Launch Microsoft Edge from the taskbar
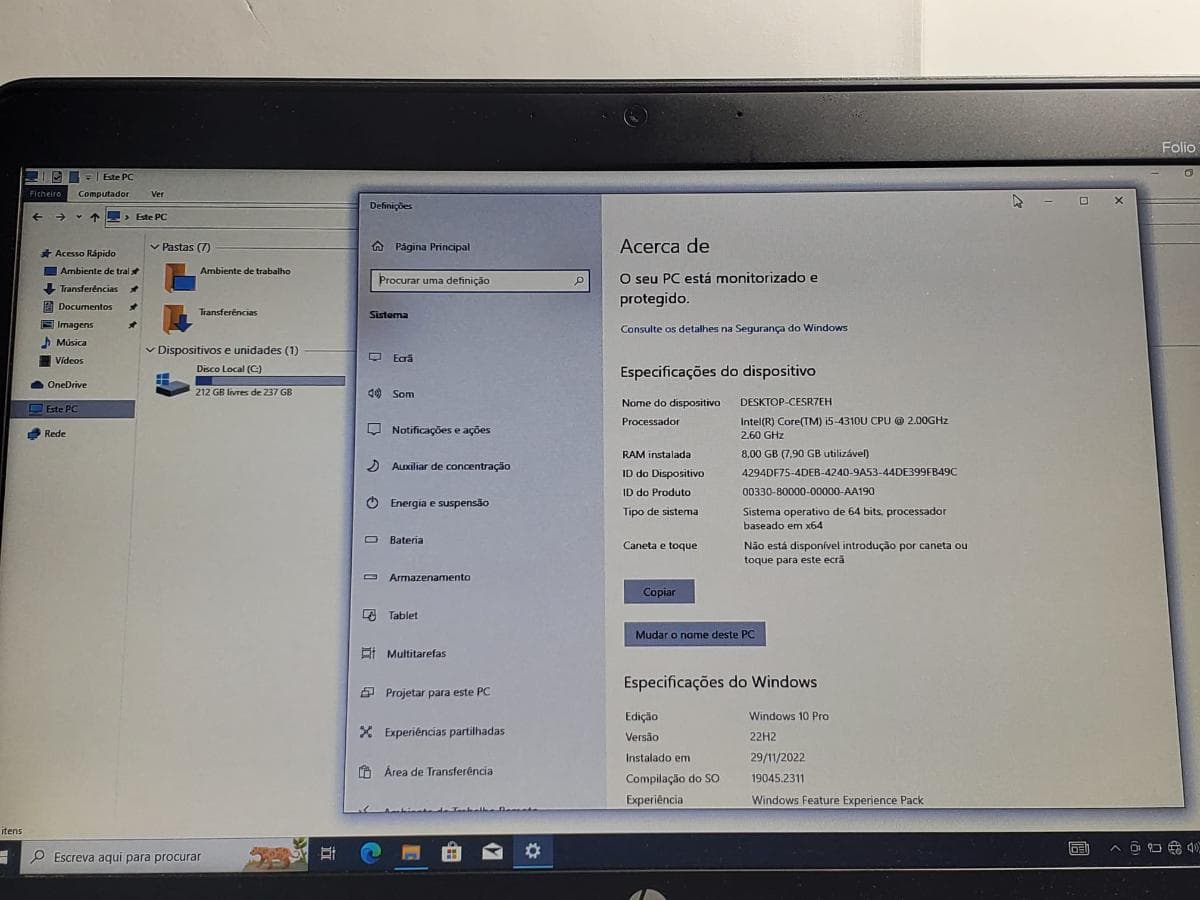1200x900 pixels. pyautogui.click(x=370, y=852)
